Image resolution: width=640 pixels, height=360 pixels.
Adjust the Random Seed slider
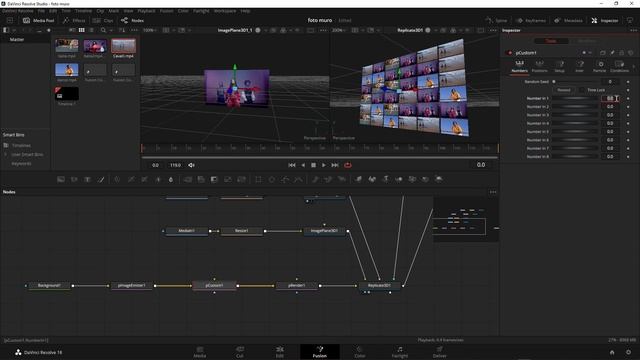coord(575,82)
